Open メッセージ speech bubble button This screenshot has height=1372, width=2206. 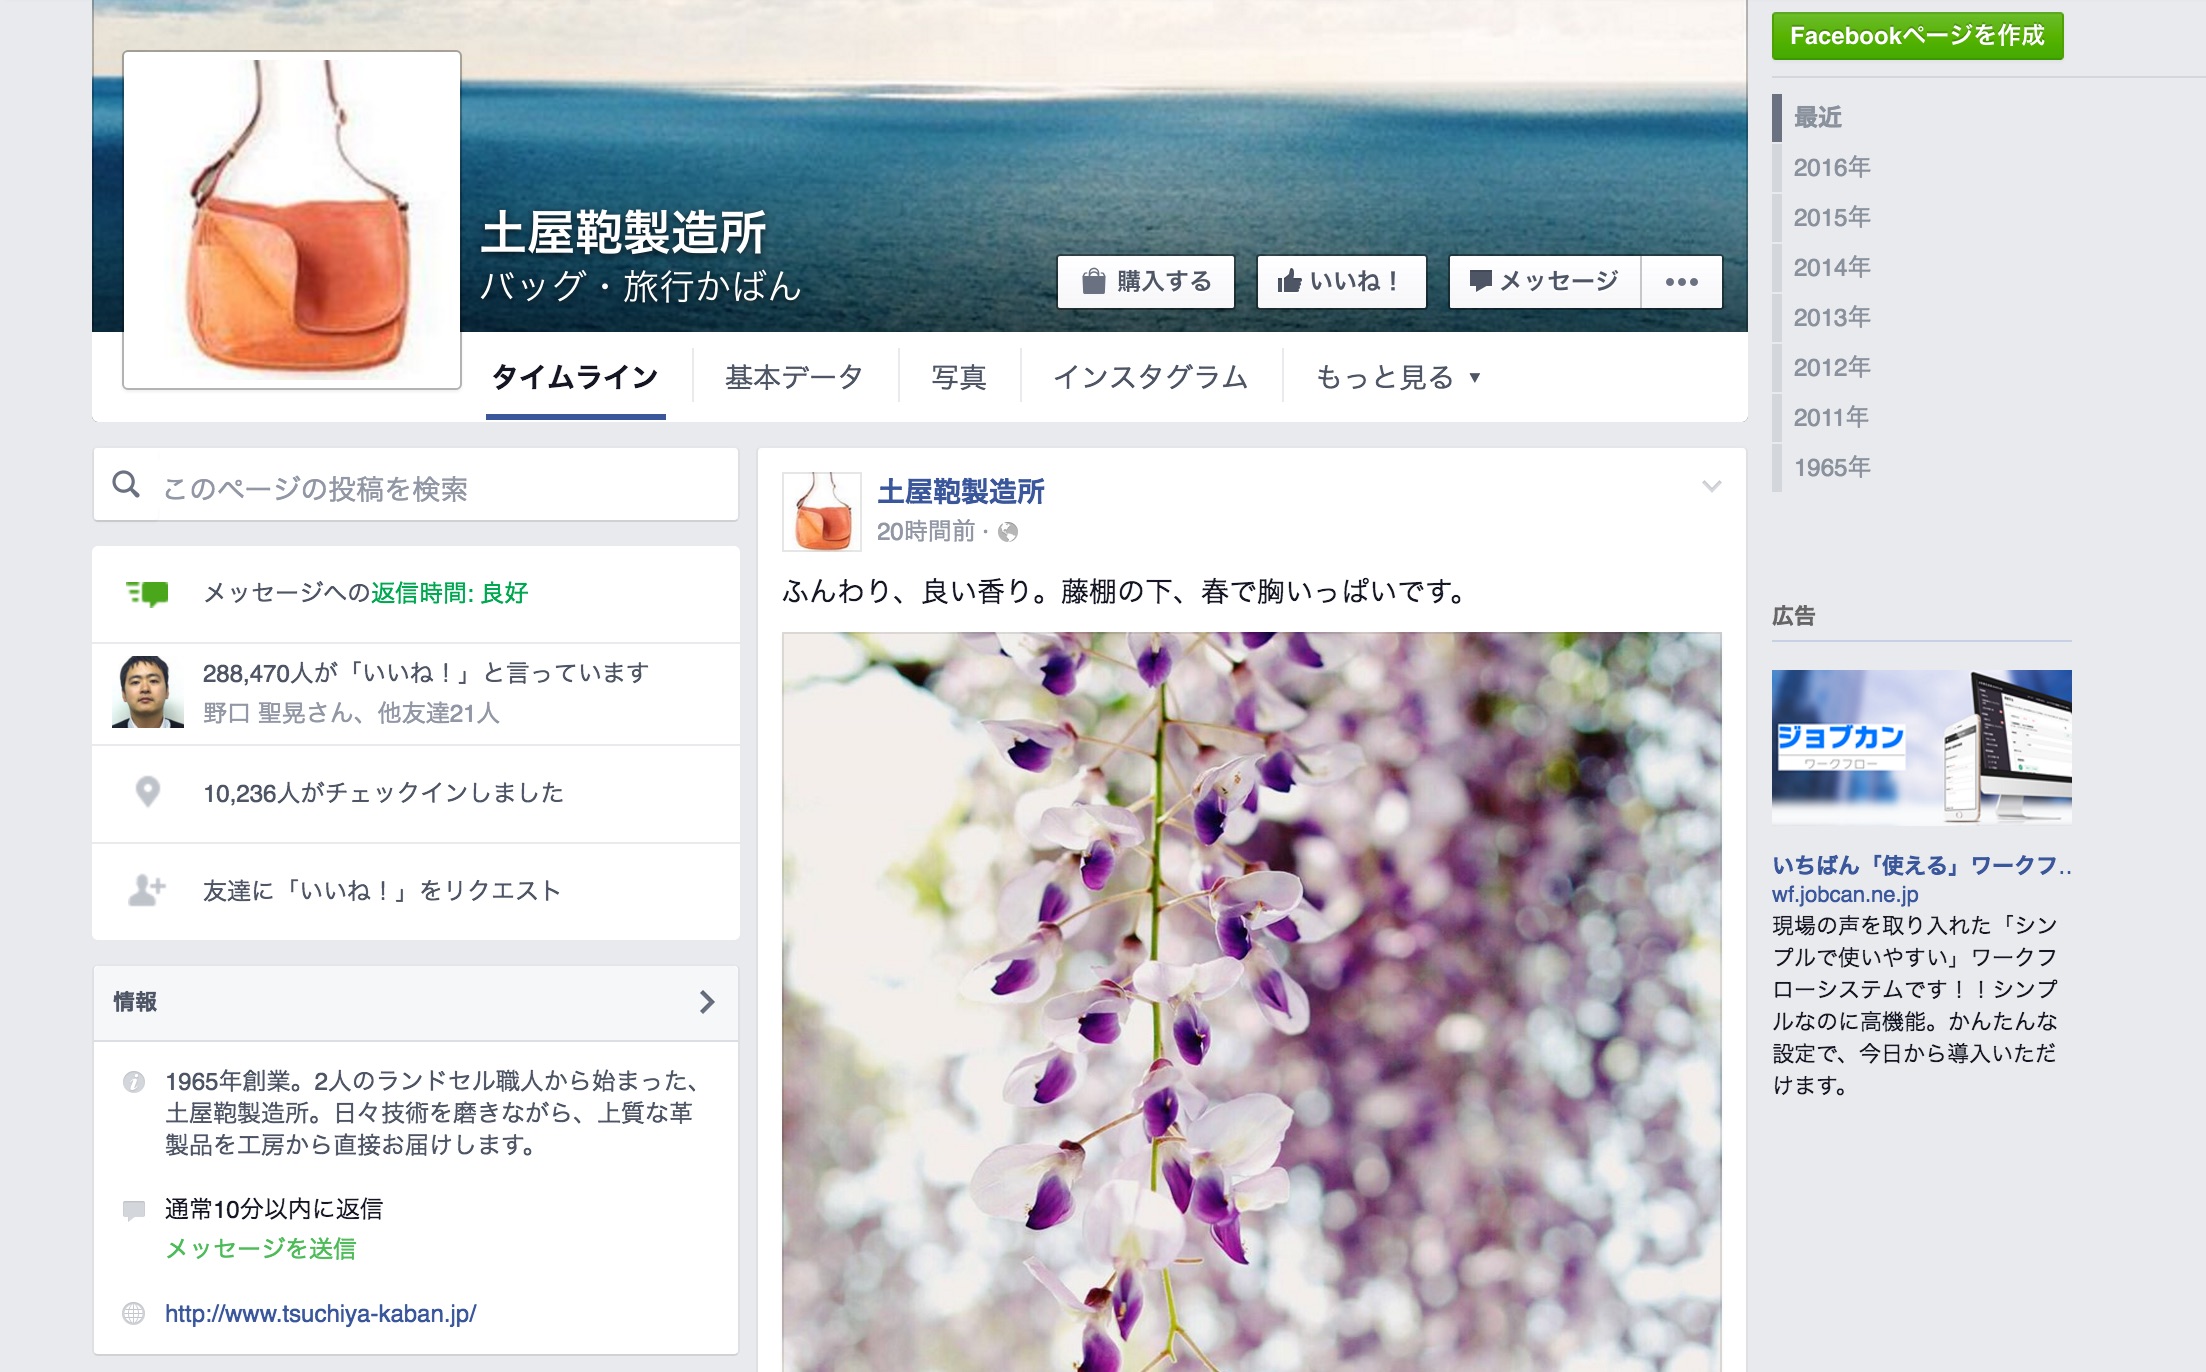tap(1544, 282)
